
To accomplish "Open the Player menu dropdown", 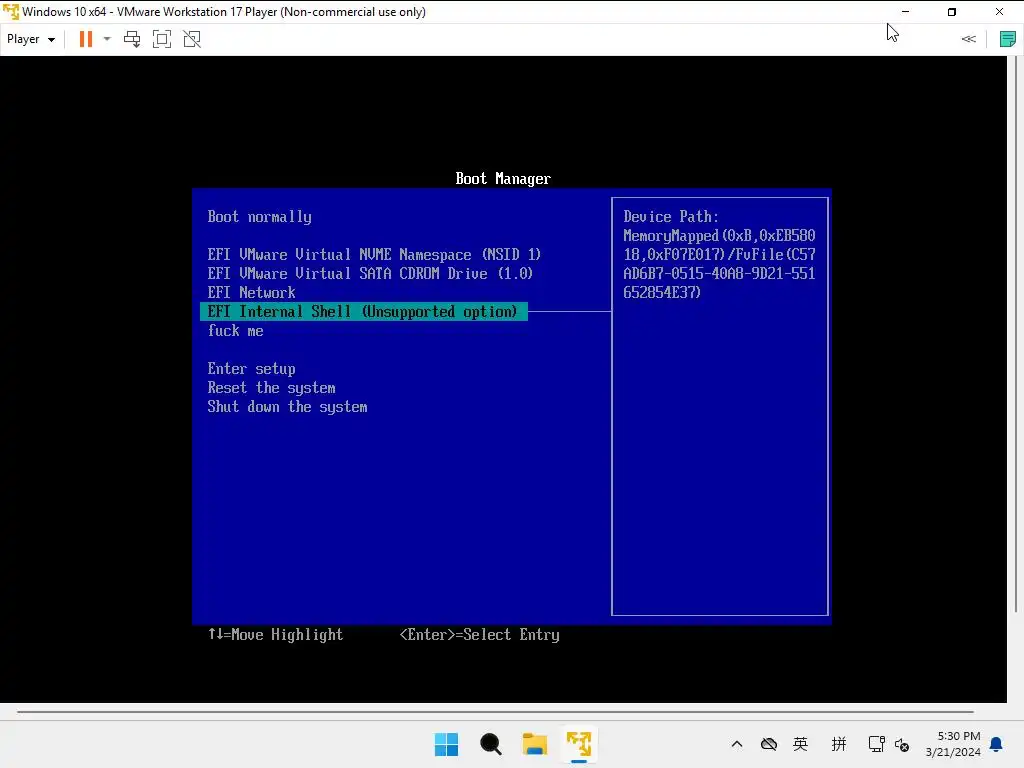I will pyautogui.click(x=31, y=39).
